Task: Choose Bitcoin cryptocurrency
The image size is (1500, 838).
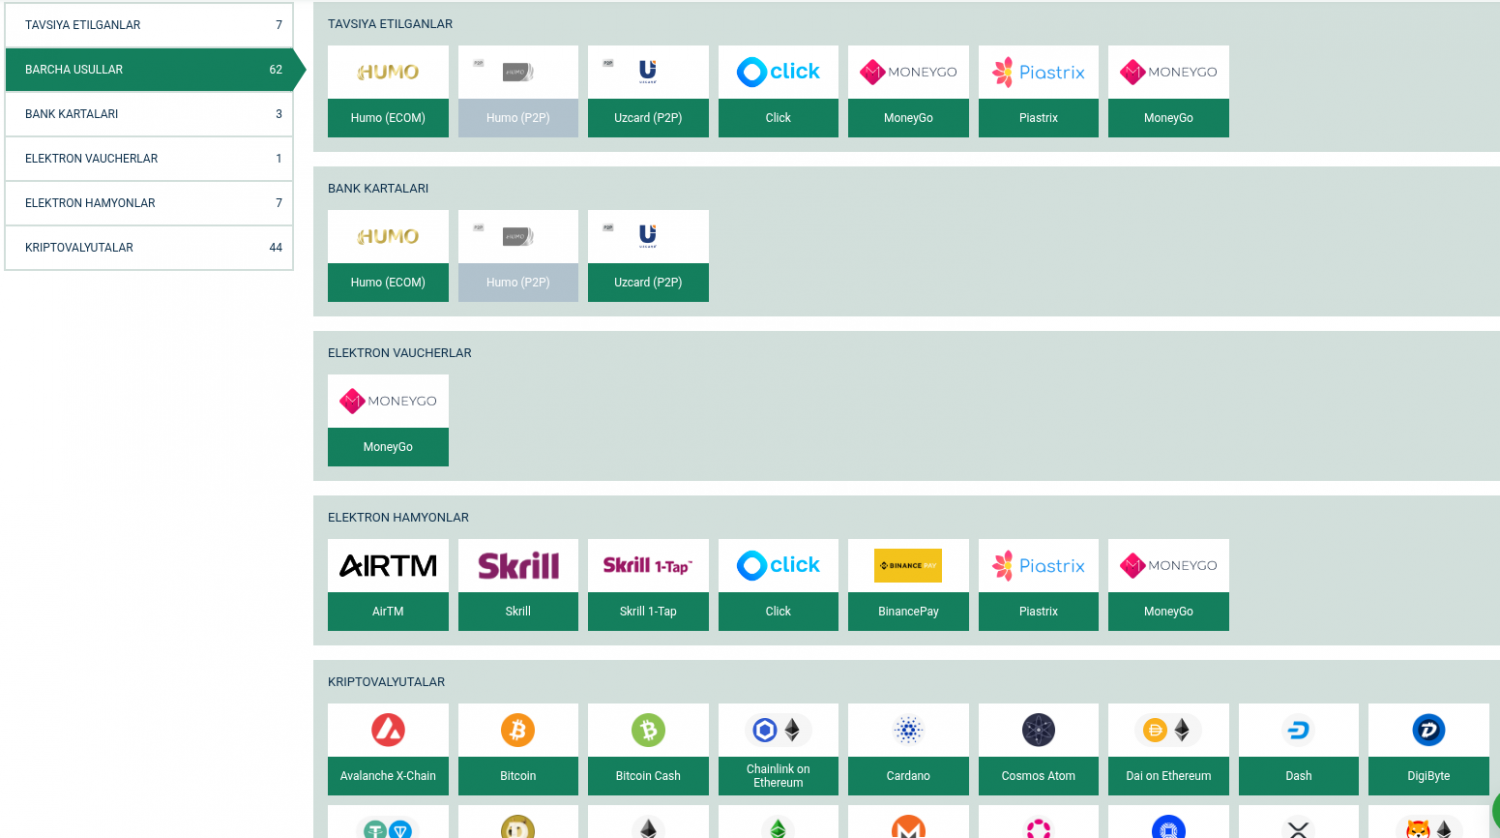Action: click(518, 749)
